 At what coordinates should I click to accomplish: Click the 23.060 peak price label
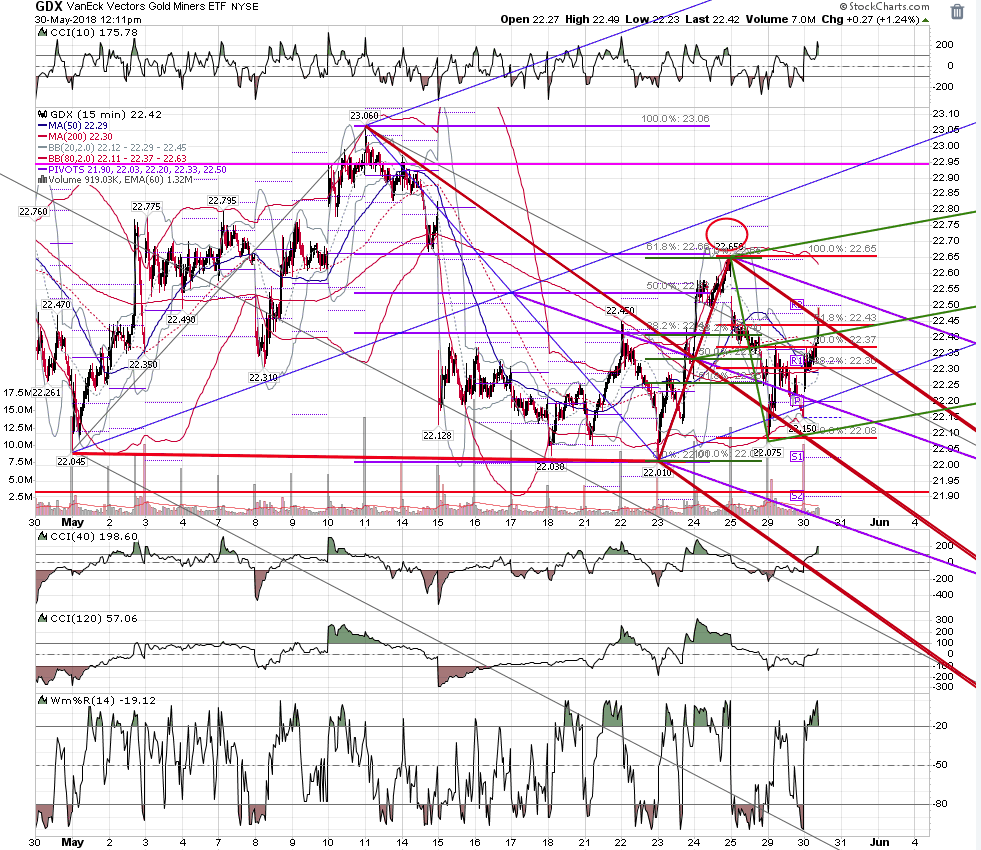(x=364, y=116)
